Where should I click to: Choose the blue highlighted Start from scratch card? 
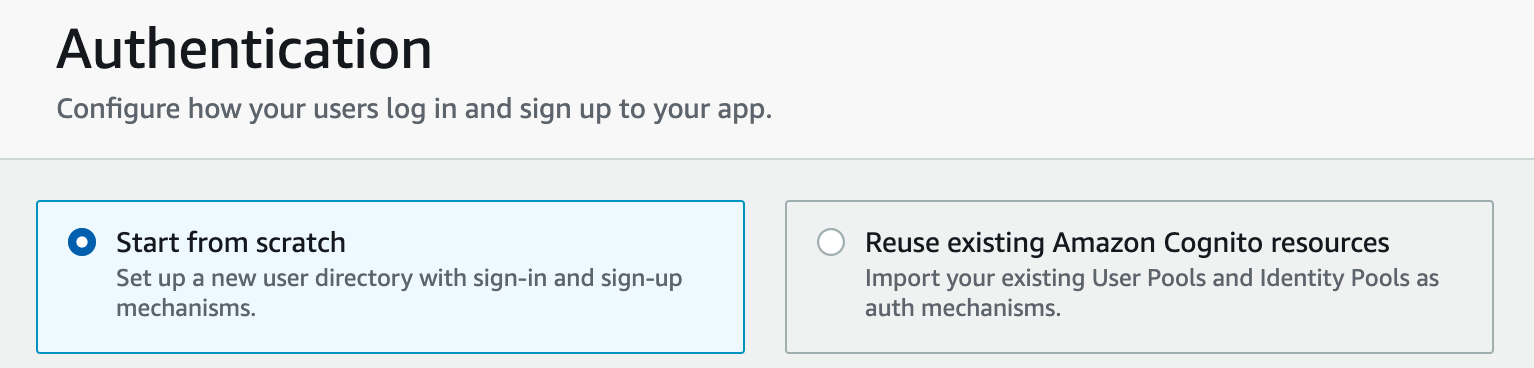(x=390, y=277)
